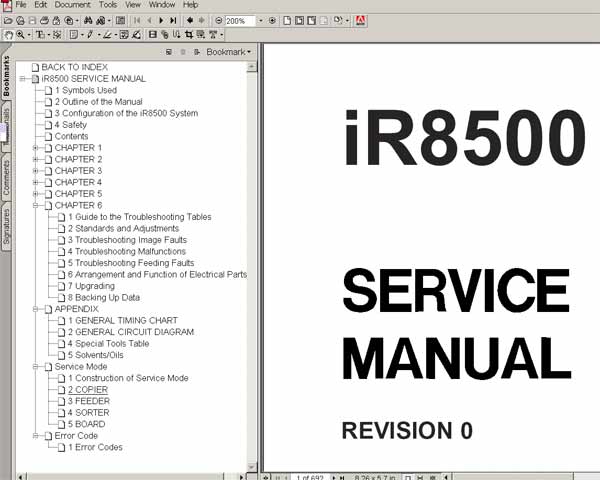Set view to Actual Size icon
Image resolution: width=600 pixels, height=480 pixels.
(x=287, y=20)
